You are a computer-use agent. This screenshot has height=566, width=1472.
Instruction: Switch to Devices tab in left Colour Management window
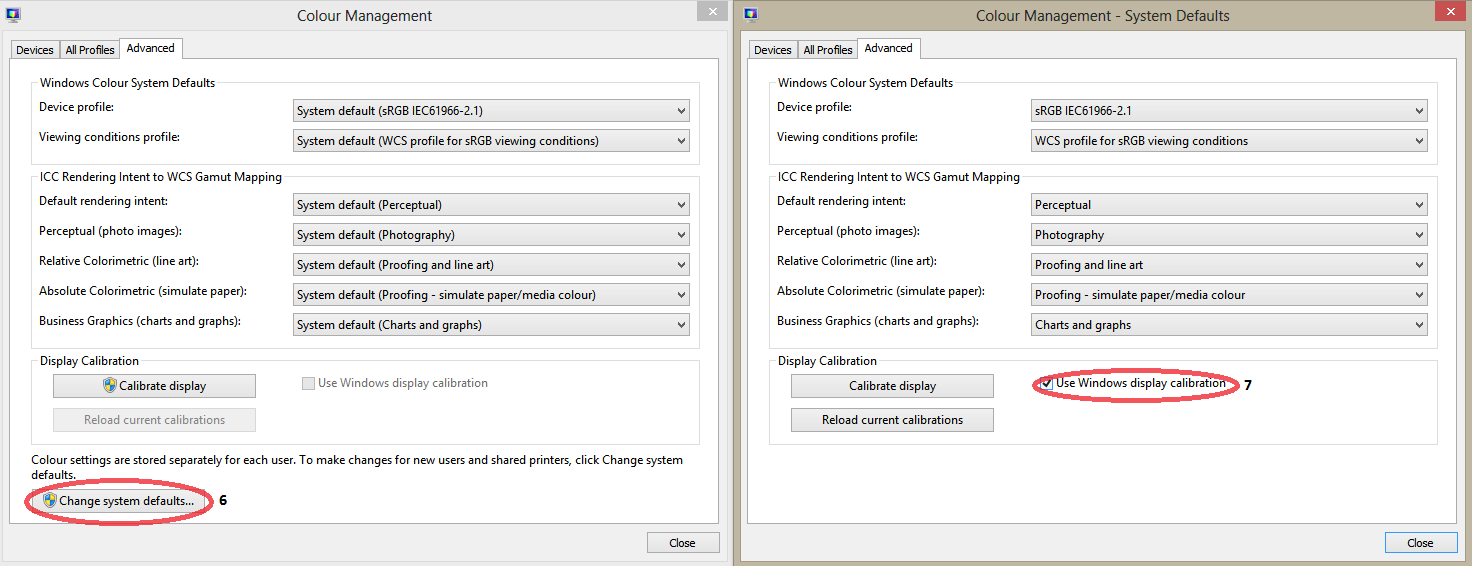point(35,50)
